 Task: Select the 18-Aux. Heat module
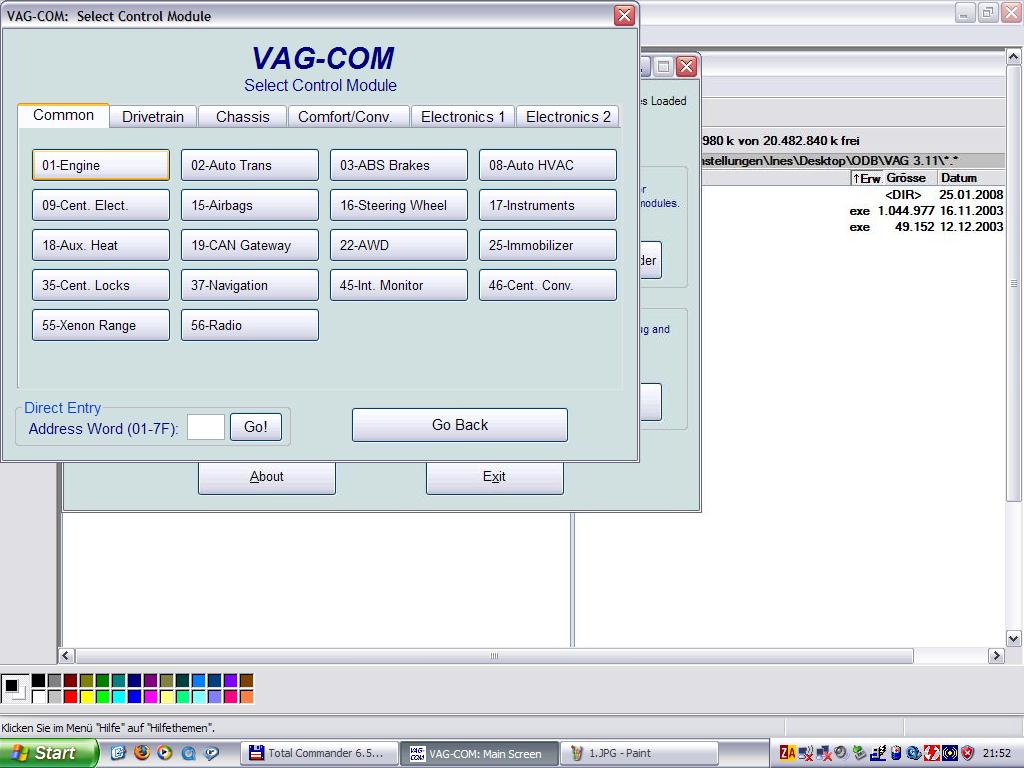(x=101, y=245)
